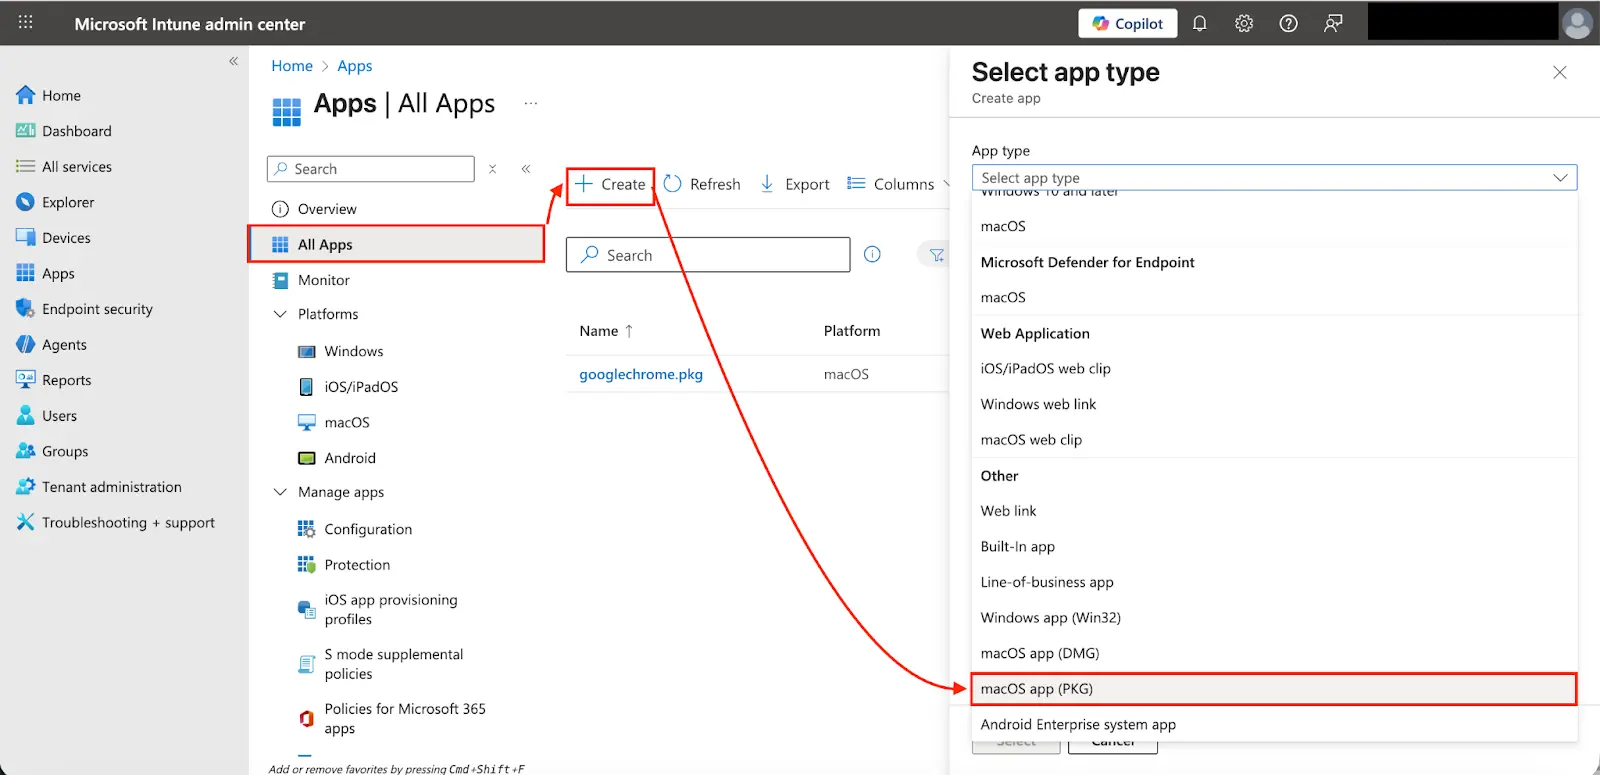
Task: Open the app launcher grid icon
Action: [26, 23]
